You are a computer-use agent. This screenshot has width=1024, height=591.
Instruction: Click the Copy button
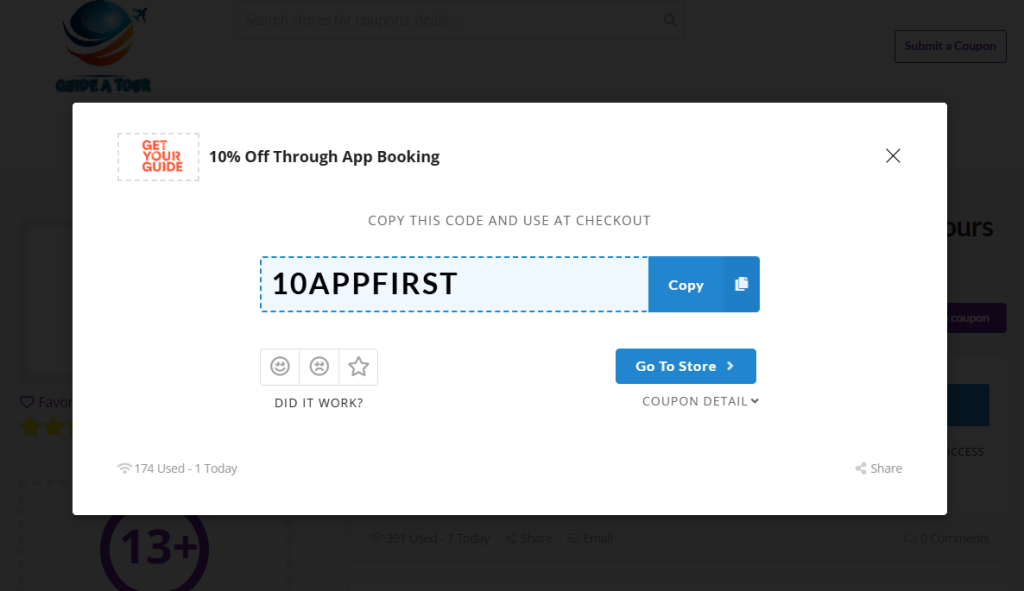[686, 285]
